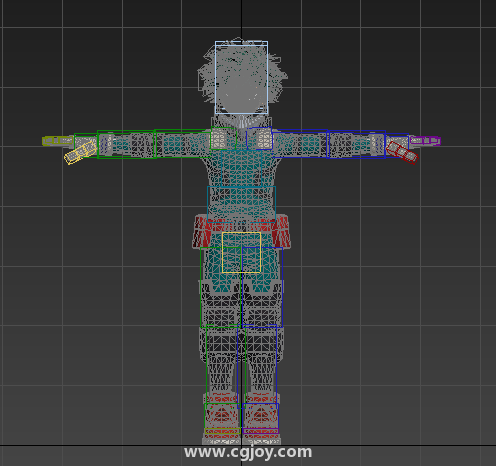Click the olive finger bone on the green arm
This screenshot has width=496, height=466.
58,141
